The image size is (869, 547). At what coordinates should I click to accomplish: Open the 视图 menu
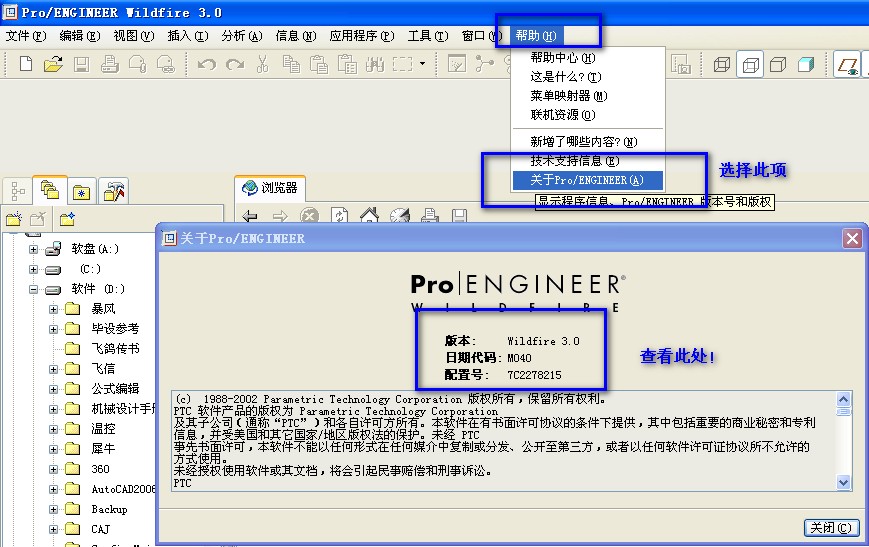(134, 36)
